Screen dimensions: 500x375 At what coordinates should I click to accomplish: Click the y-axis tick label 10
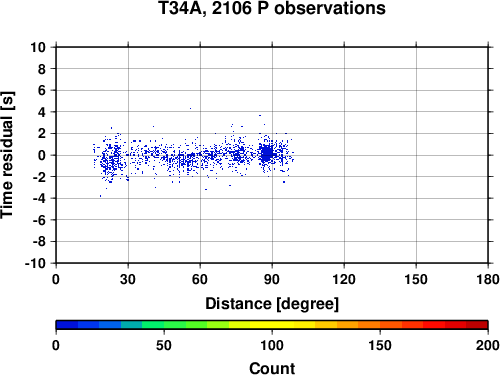[38, 47]
